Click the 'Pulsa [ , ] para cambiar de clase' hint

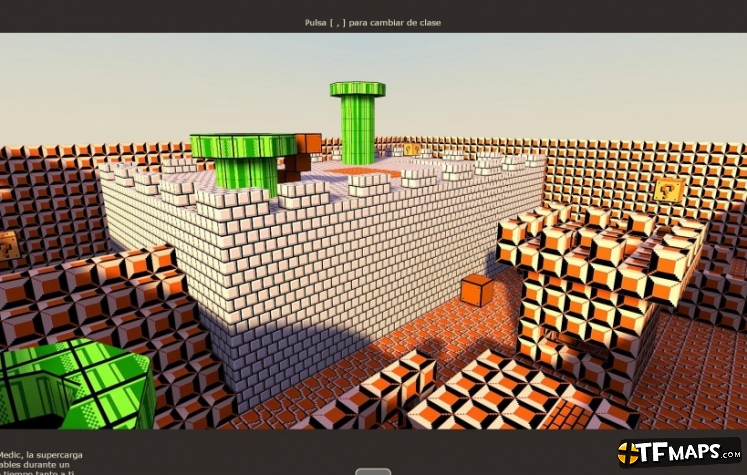(373, 22)
